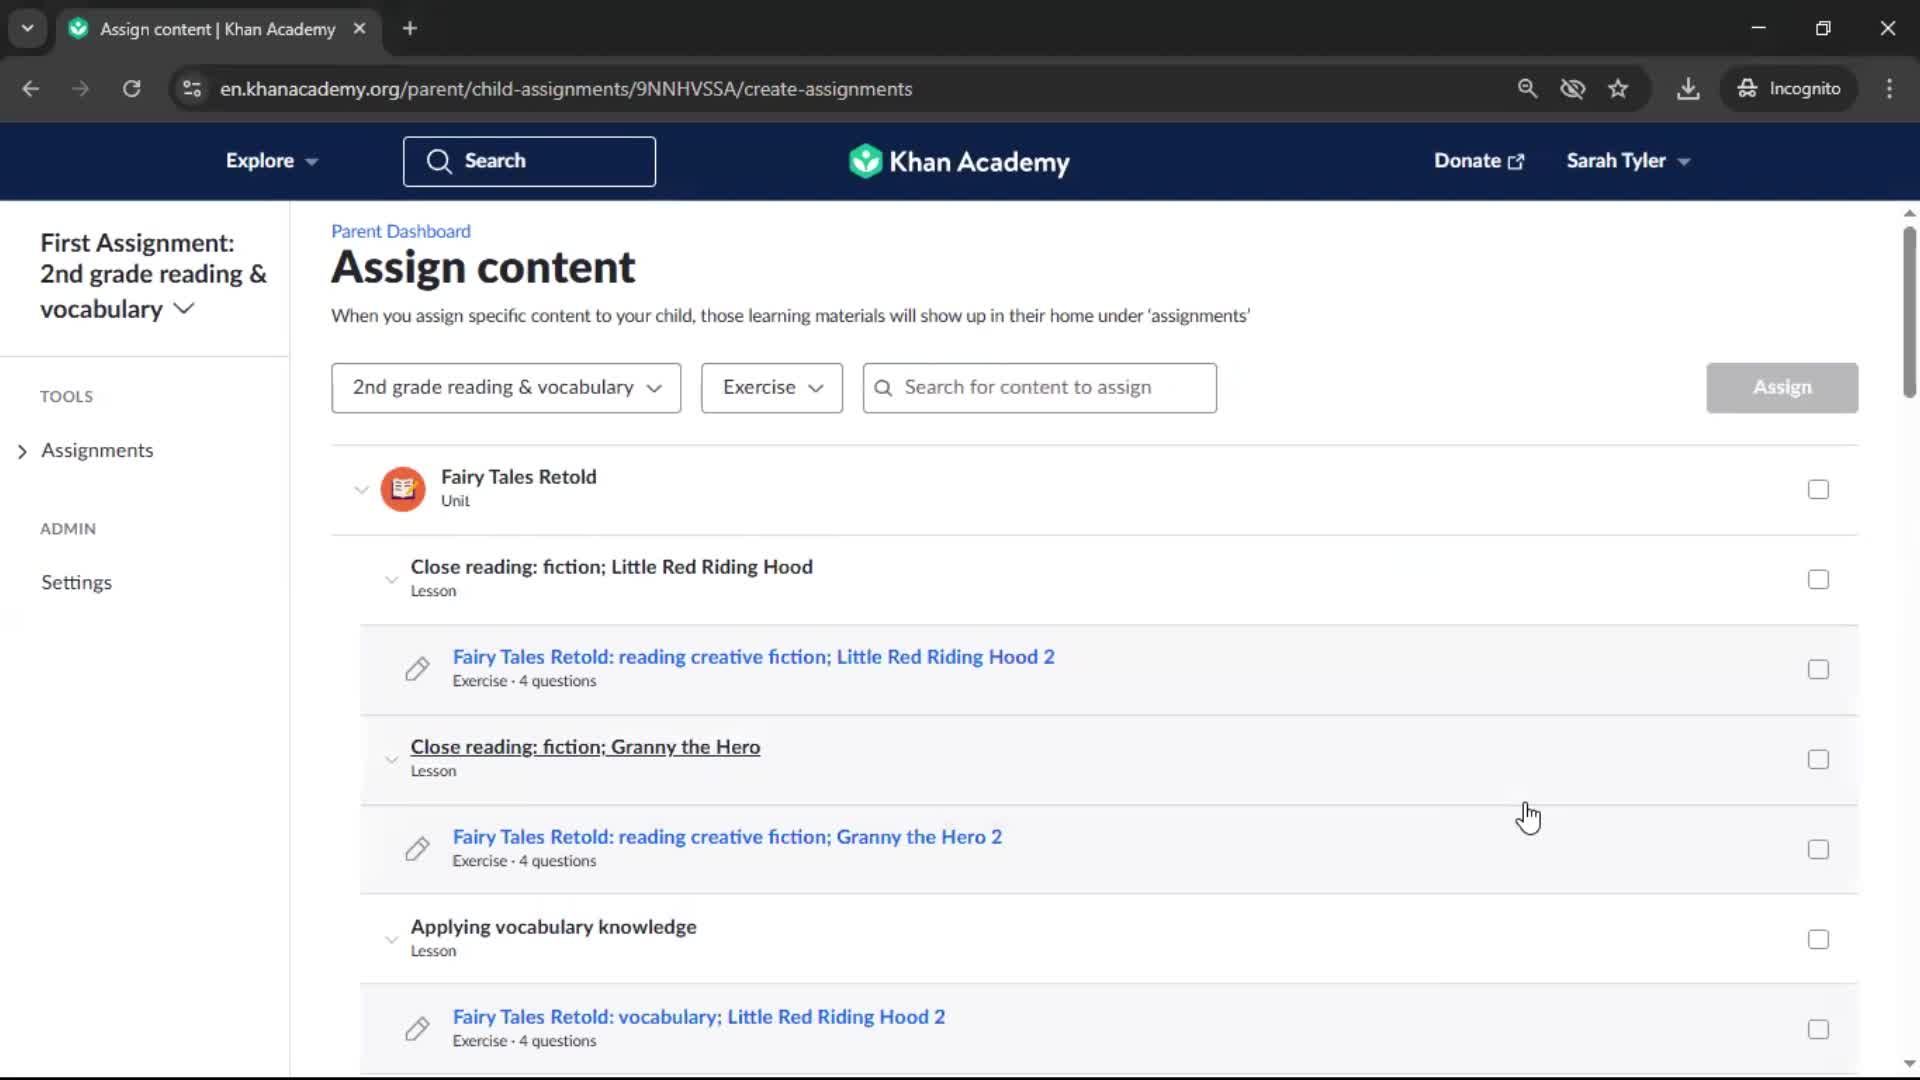
Task: Click the Assign button
Action: (1782, 388)
